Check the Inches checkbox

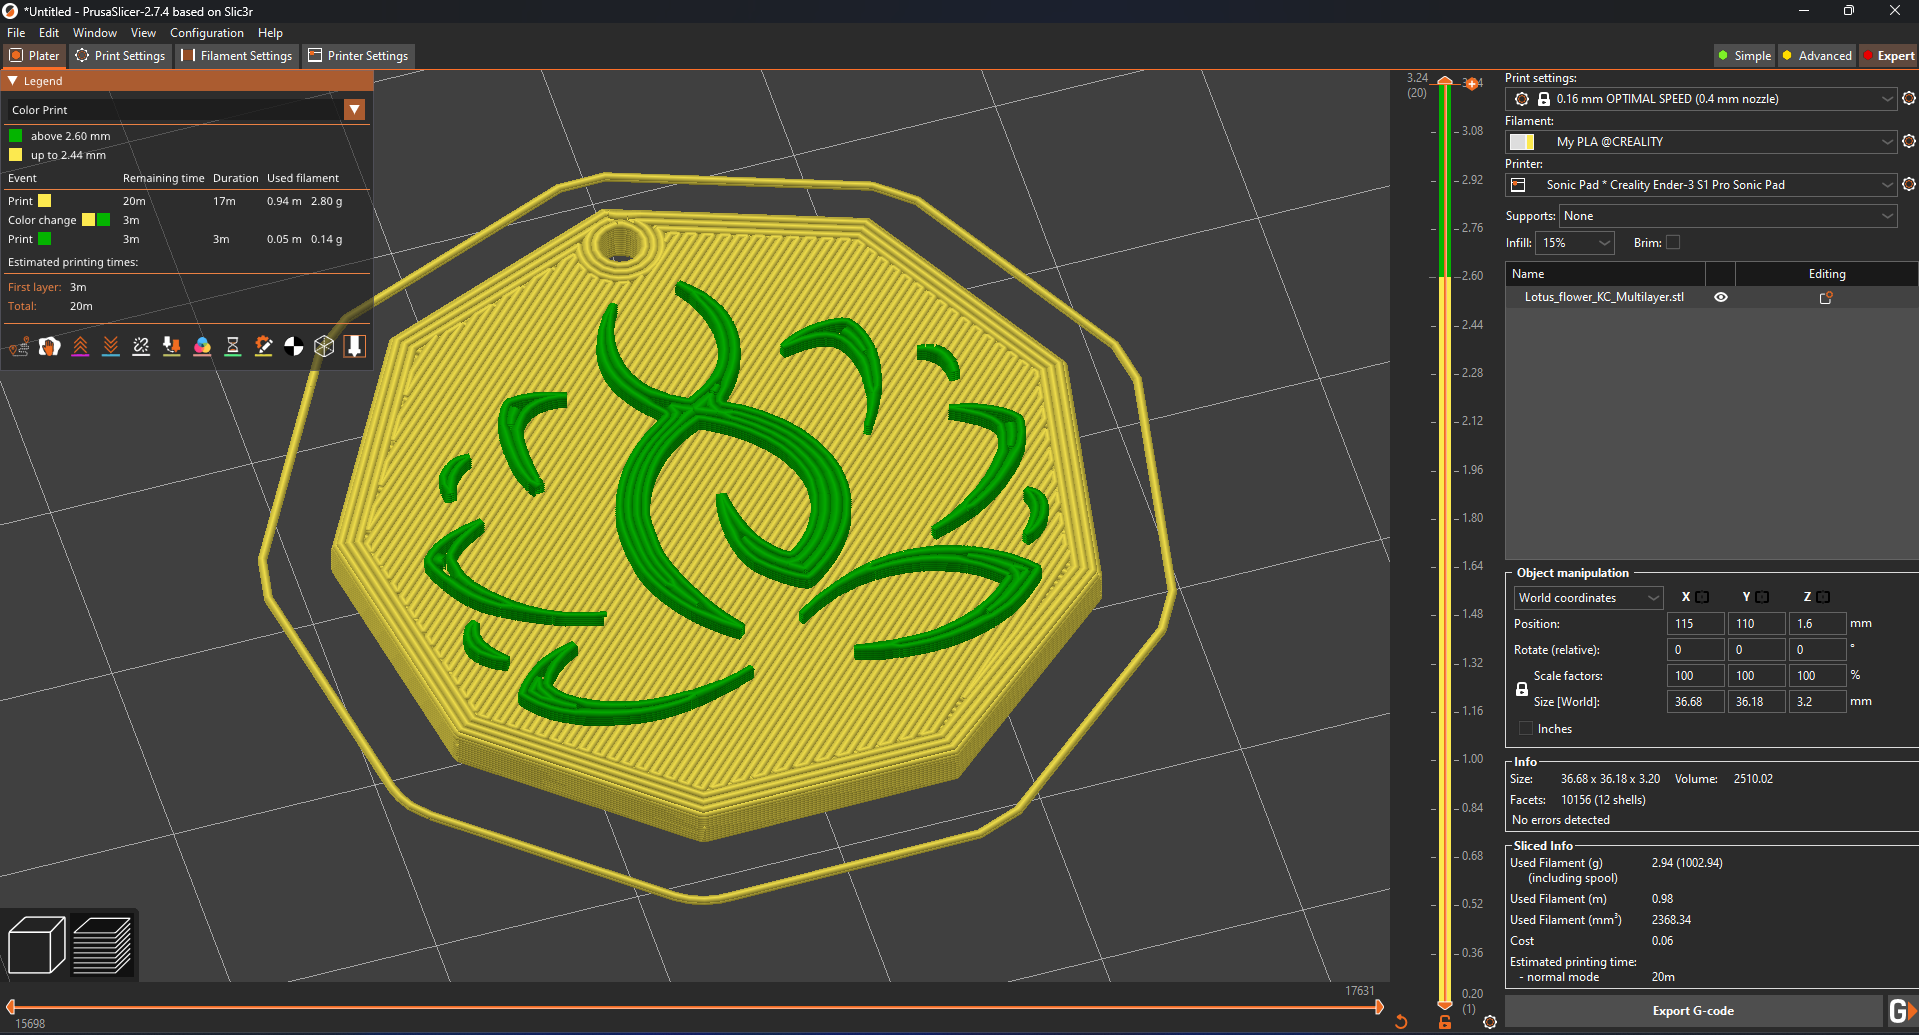pos(1526,728)
